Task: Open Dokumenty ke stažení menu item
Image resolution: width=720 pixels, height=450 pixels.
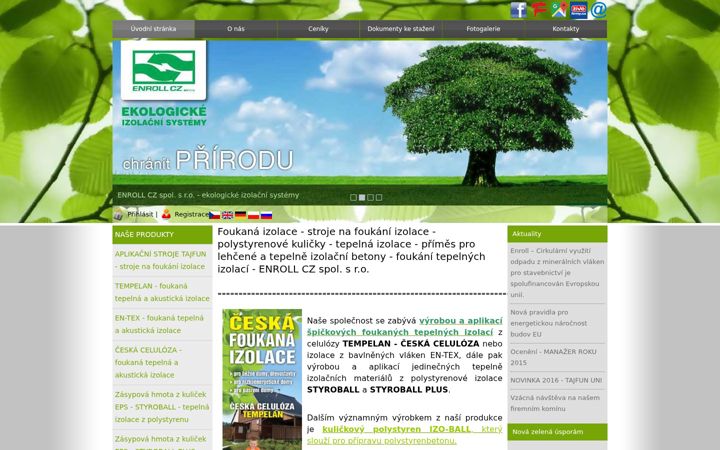Action: [401, 29]
